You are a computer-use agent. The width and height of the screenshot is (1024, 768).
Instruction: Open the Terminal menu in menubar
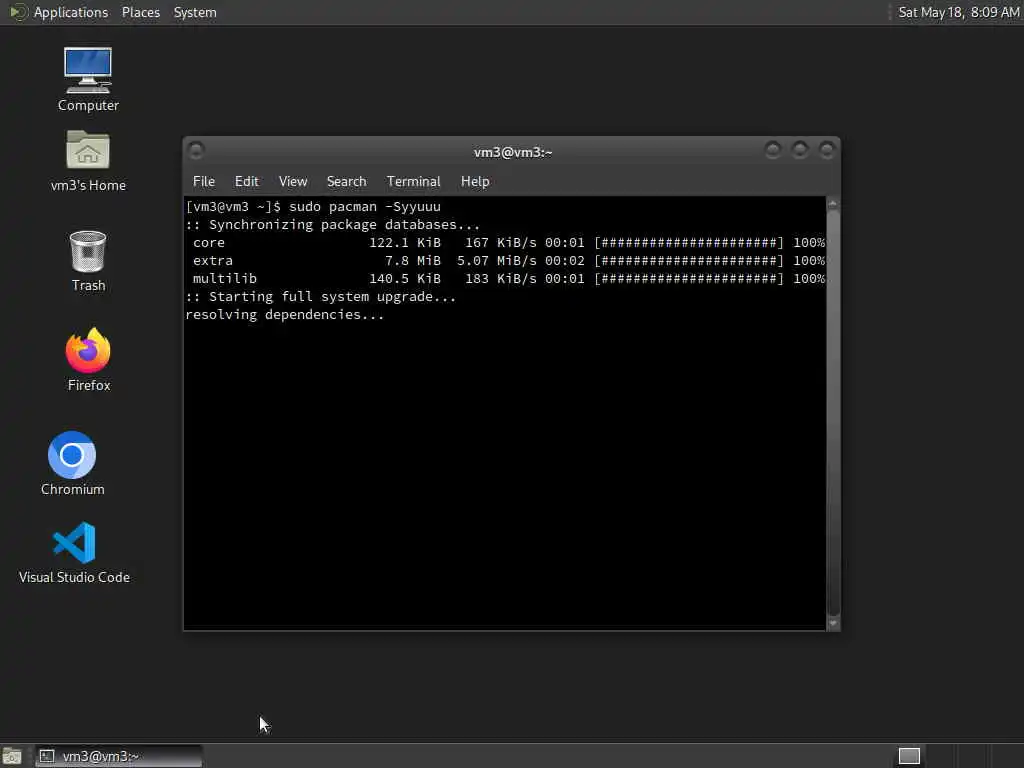(x=413, y=182)
